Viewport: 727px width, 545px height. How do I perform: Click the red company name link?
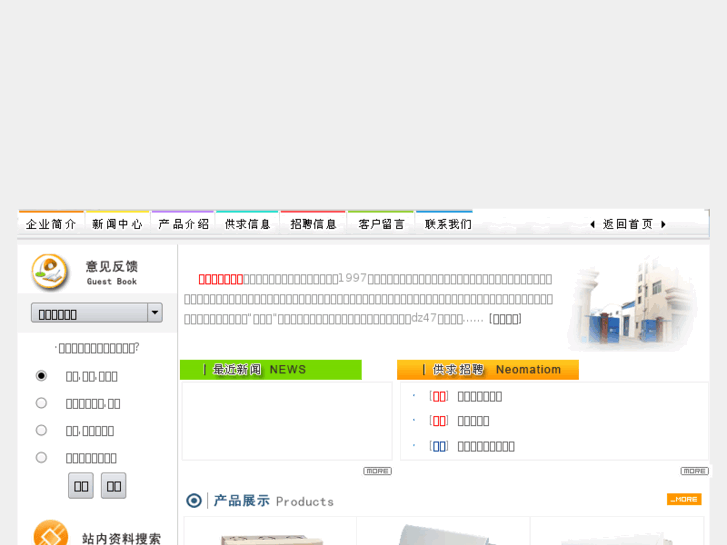pos(221,279)
